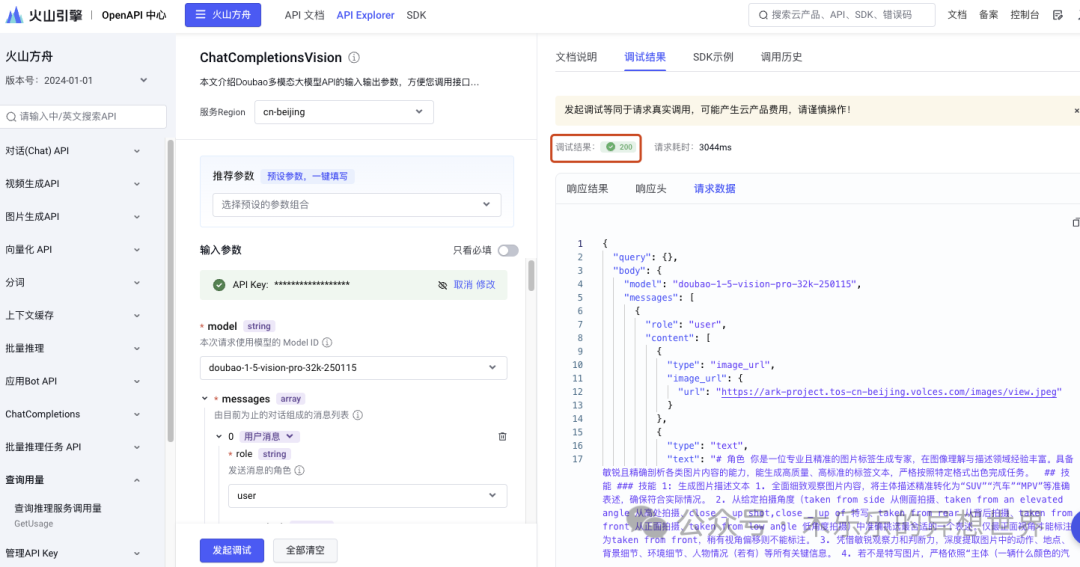Open the 用户消息 type dropdown
Screen dimensions: 1080x567
click(x=269, y=436)
